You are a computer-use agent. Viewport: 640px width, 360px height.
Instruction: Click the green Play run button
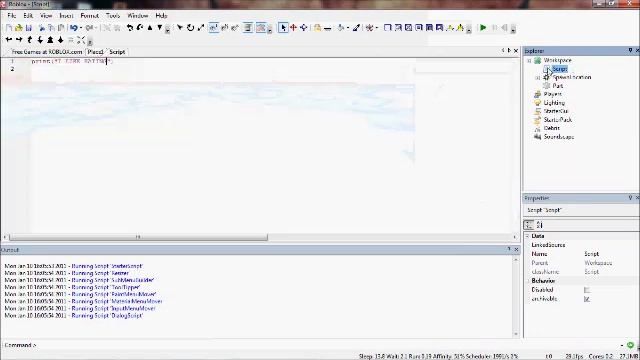click(x=483, y=28)
